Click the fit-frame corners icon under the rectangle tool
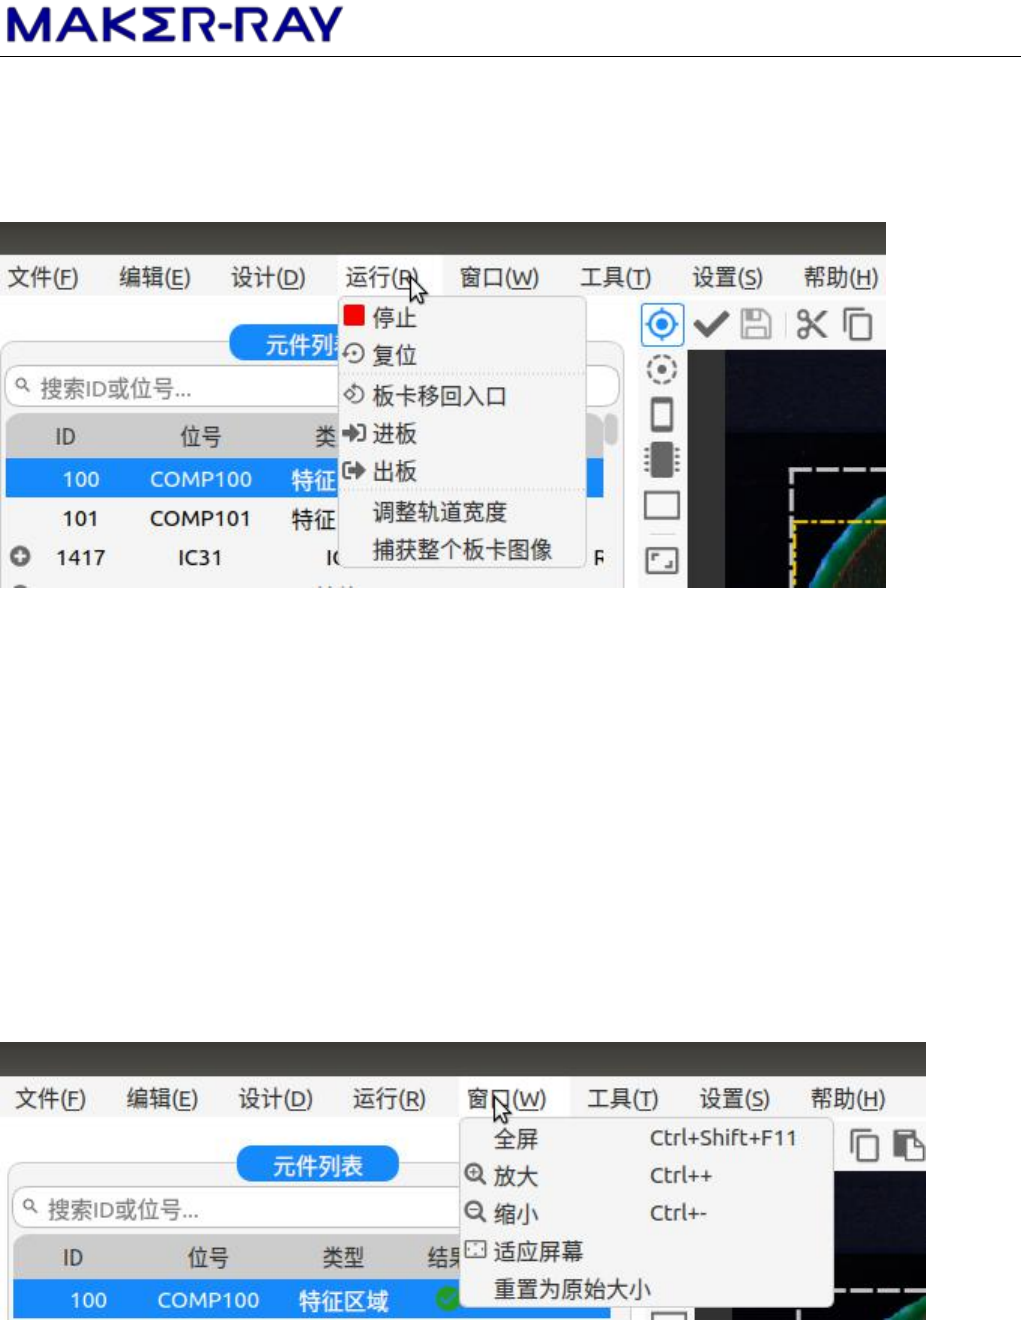This screenshot has height=1320, width=1021. point(661,560)
